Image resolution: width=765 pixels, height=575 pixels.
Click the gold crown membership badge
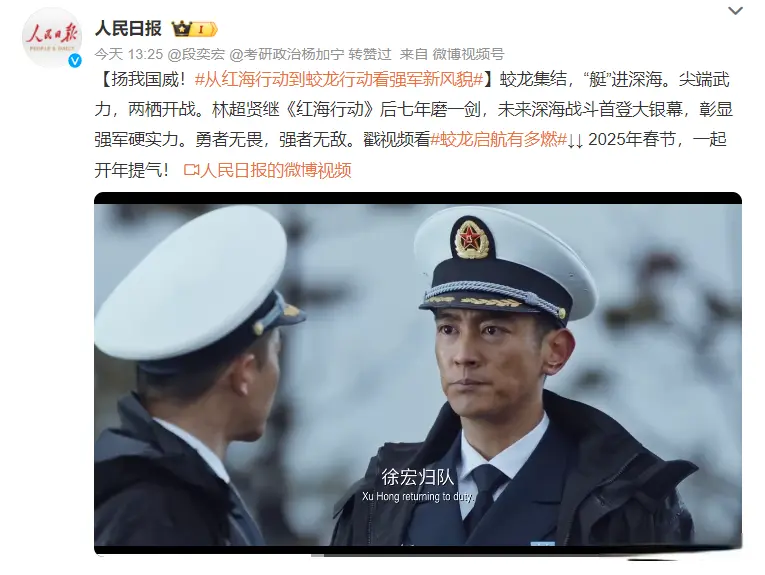(194, 29)
